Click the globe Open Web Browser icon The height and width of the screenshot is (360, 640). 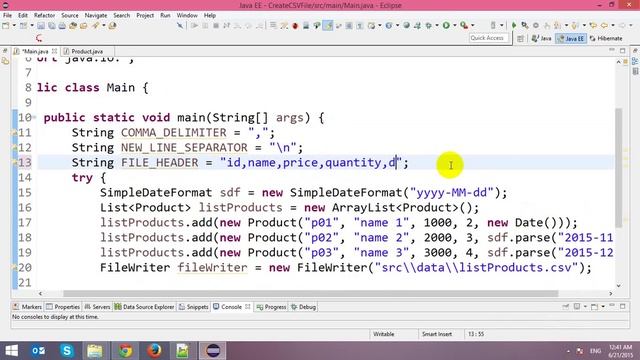[x=407, y=26]
